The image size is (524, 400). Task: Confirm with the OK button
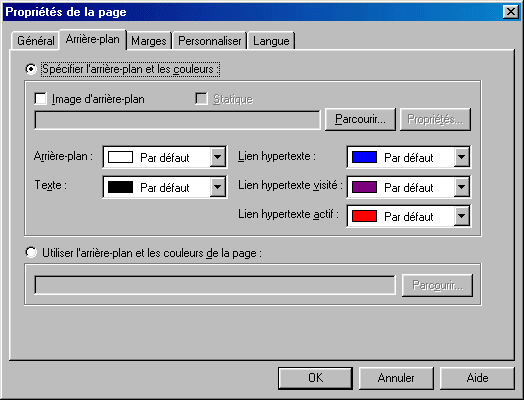tap(315, 378)
